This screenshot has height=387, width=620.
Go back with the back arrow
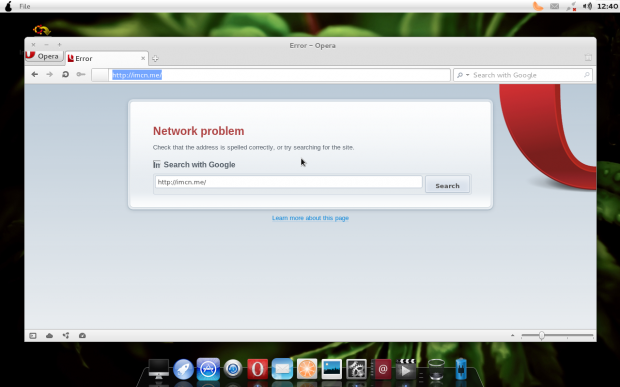[x=35, y=74]
